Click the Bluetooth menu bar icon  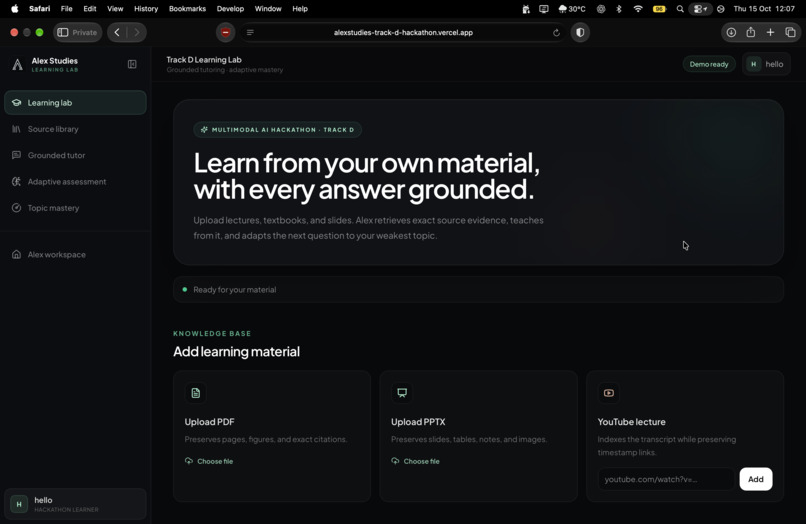(619, 9)
